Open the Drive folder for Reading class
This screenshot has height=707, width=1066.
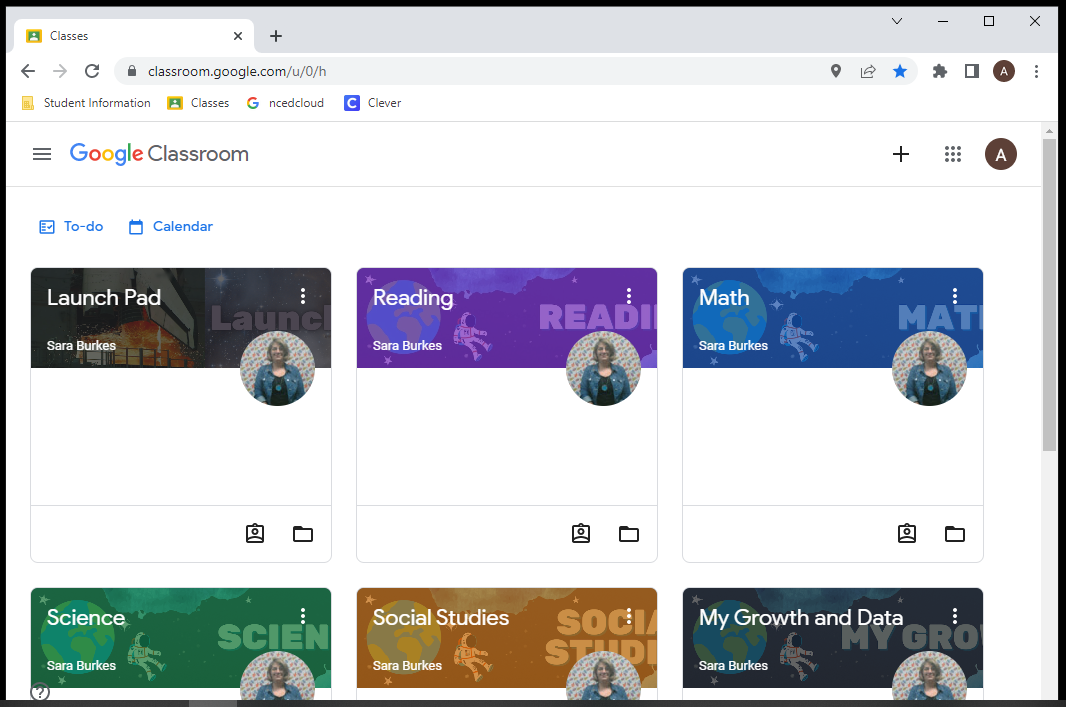tap(629, 534)
